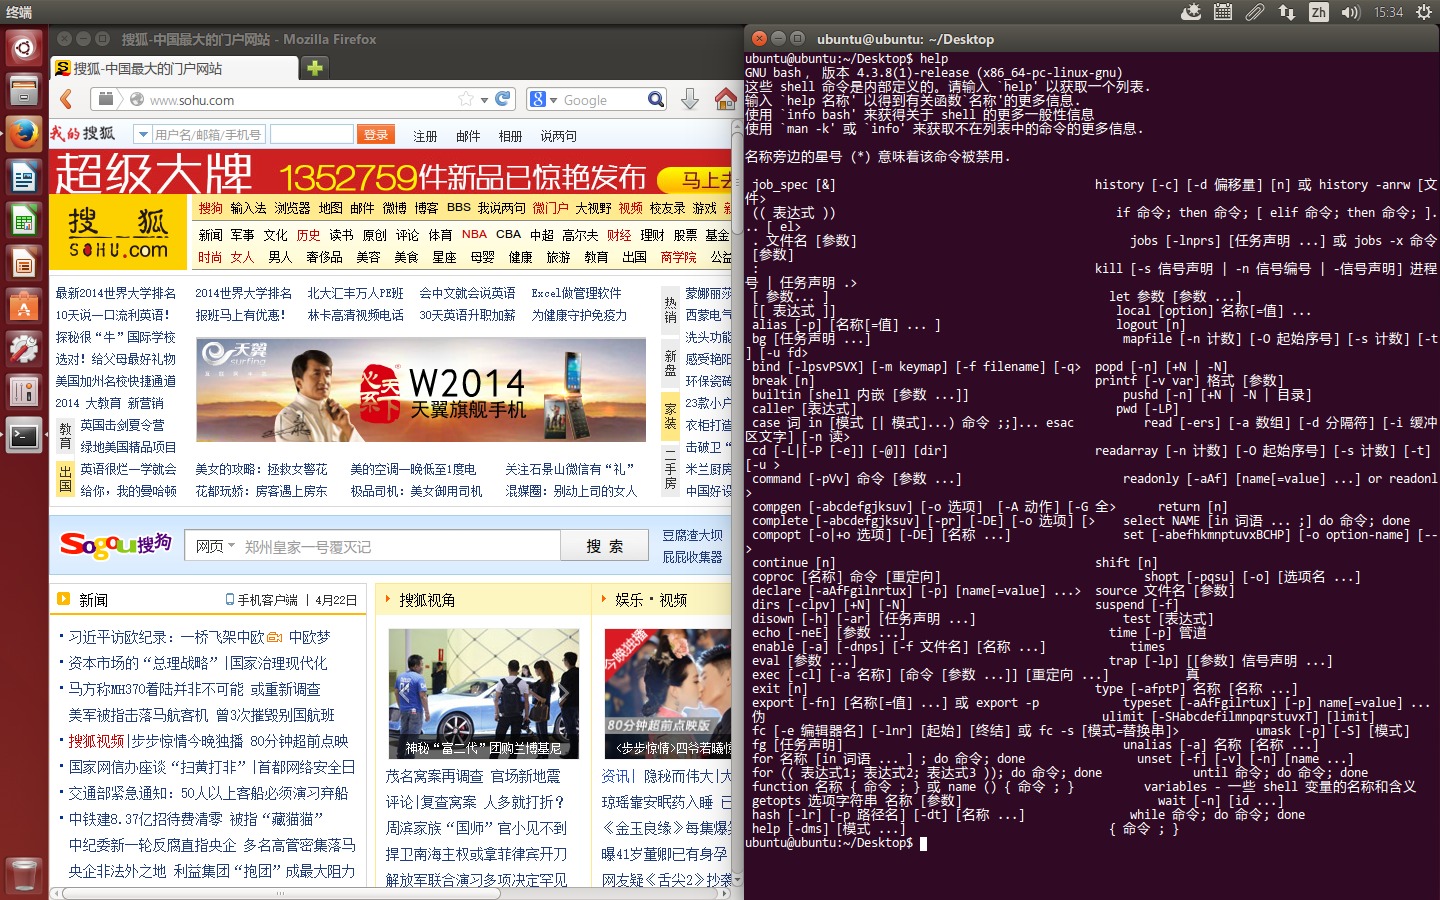Click the 步步惊情 entertainment thumbnail
The image size is (1440, 900).
668,693
